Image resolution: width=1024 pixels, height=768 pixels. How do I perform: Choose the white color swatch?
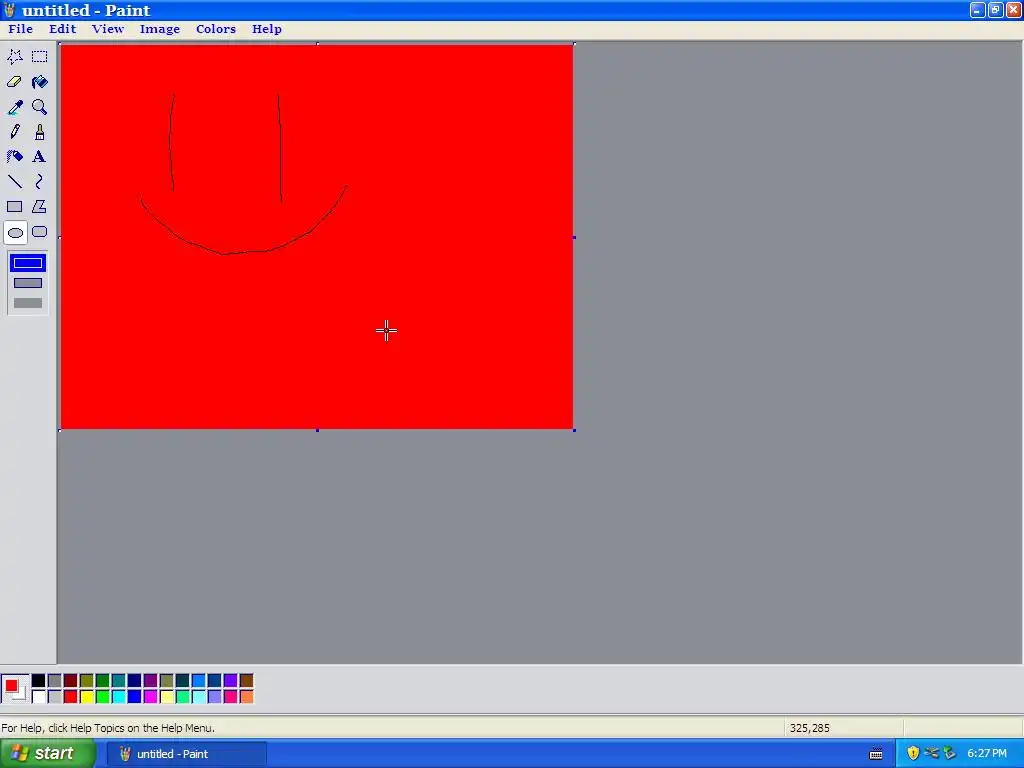click(x=39, y=697)
